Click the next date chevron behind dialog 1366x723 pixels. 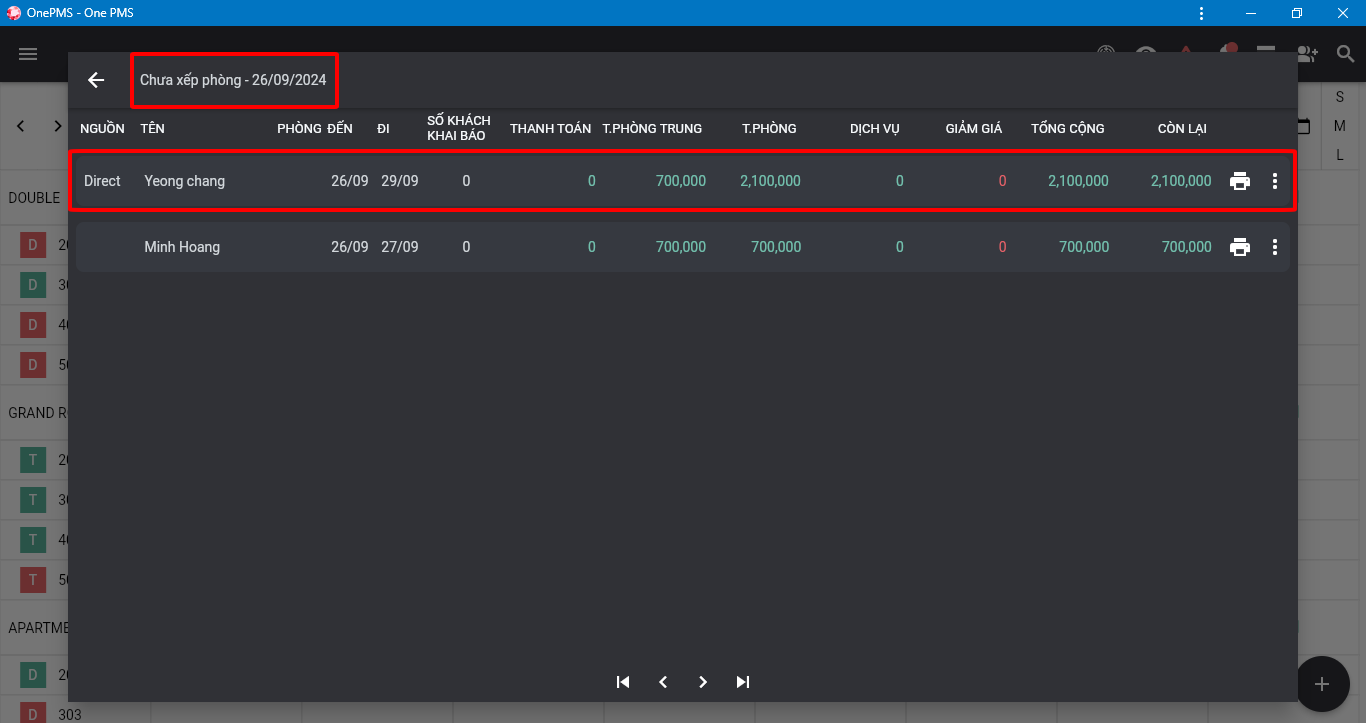tap(58, 126)
